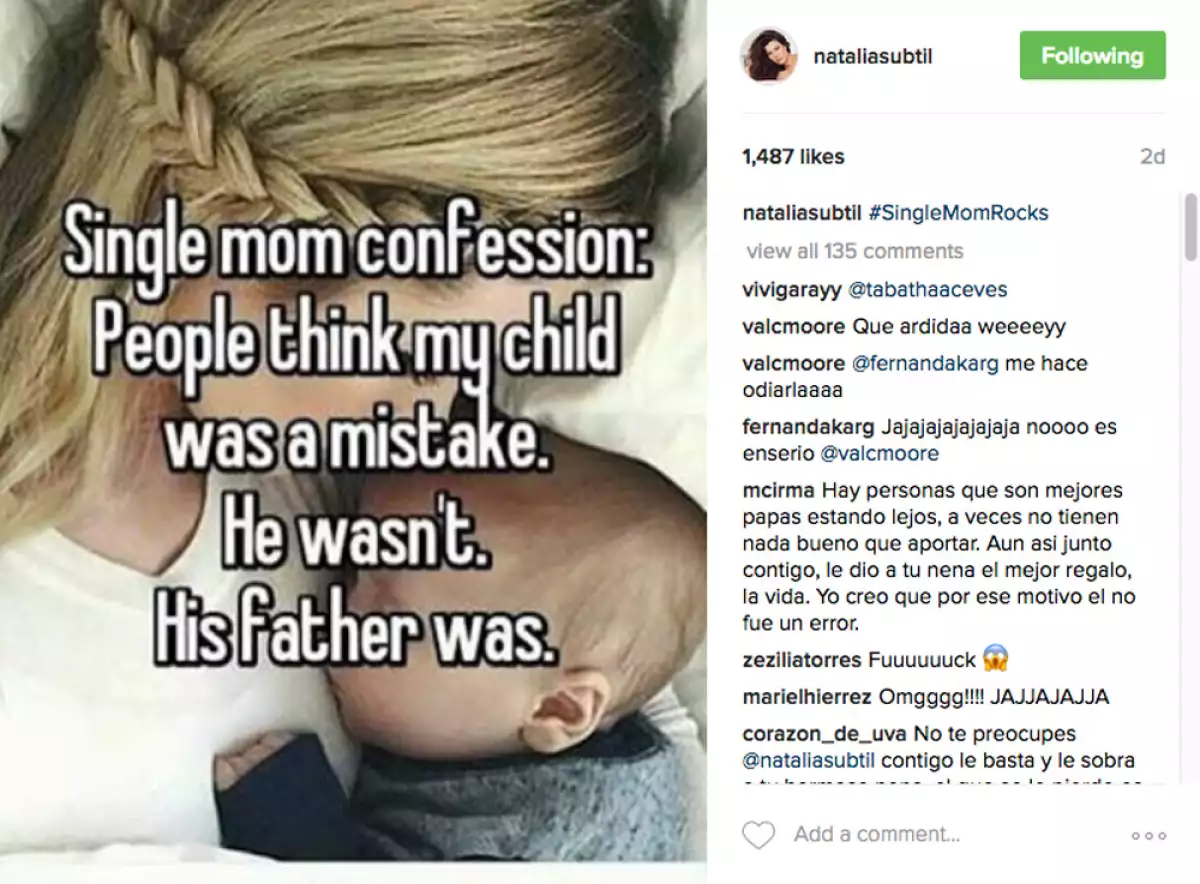Click the 1,487 likes count
The height and width of the screenshot is (884, 1200).
coord(793,157)
